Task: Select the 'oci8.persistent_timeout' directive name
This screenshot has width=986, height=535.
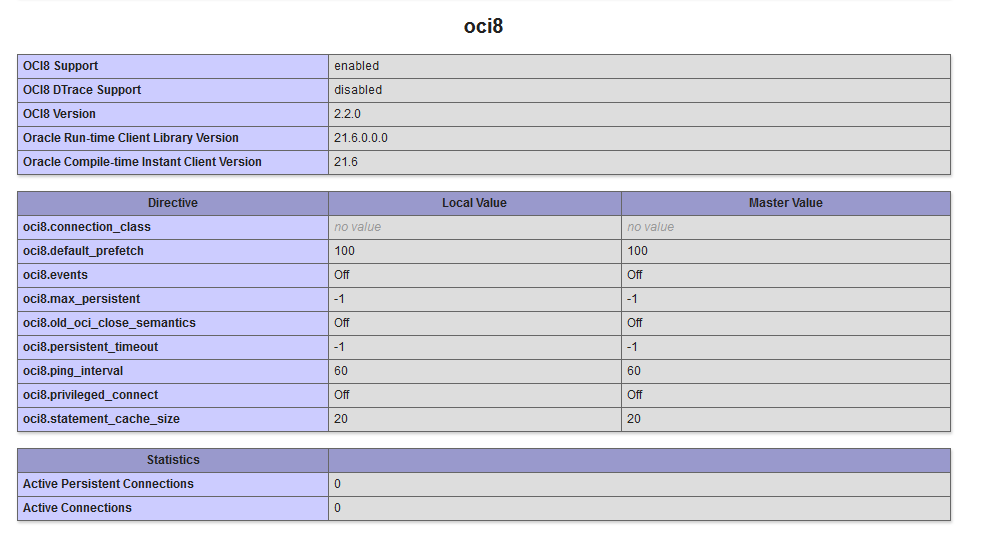Action: pos(91,346)
